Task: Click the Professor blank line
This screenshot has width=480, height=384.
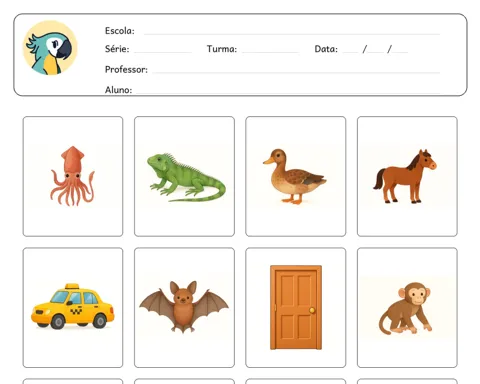Action: pos(296,72)
